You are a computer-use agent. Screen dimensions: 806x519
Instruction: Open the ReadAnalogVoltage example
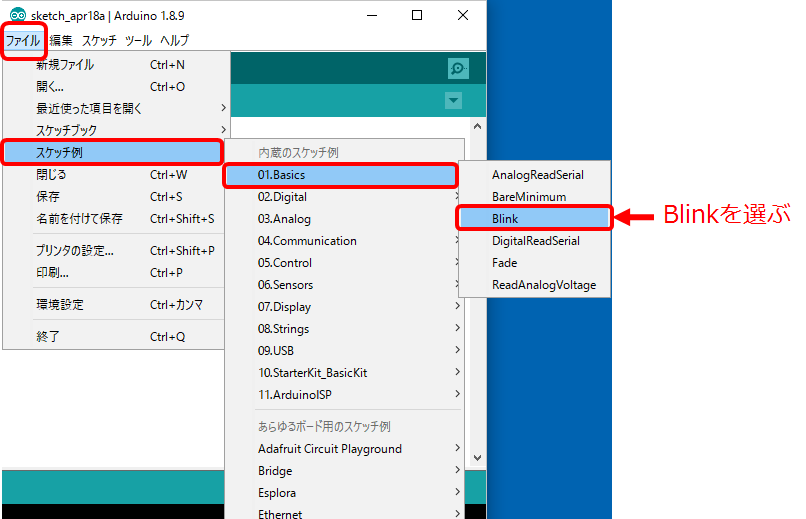(x=535, y=285)
